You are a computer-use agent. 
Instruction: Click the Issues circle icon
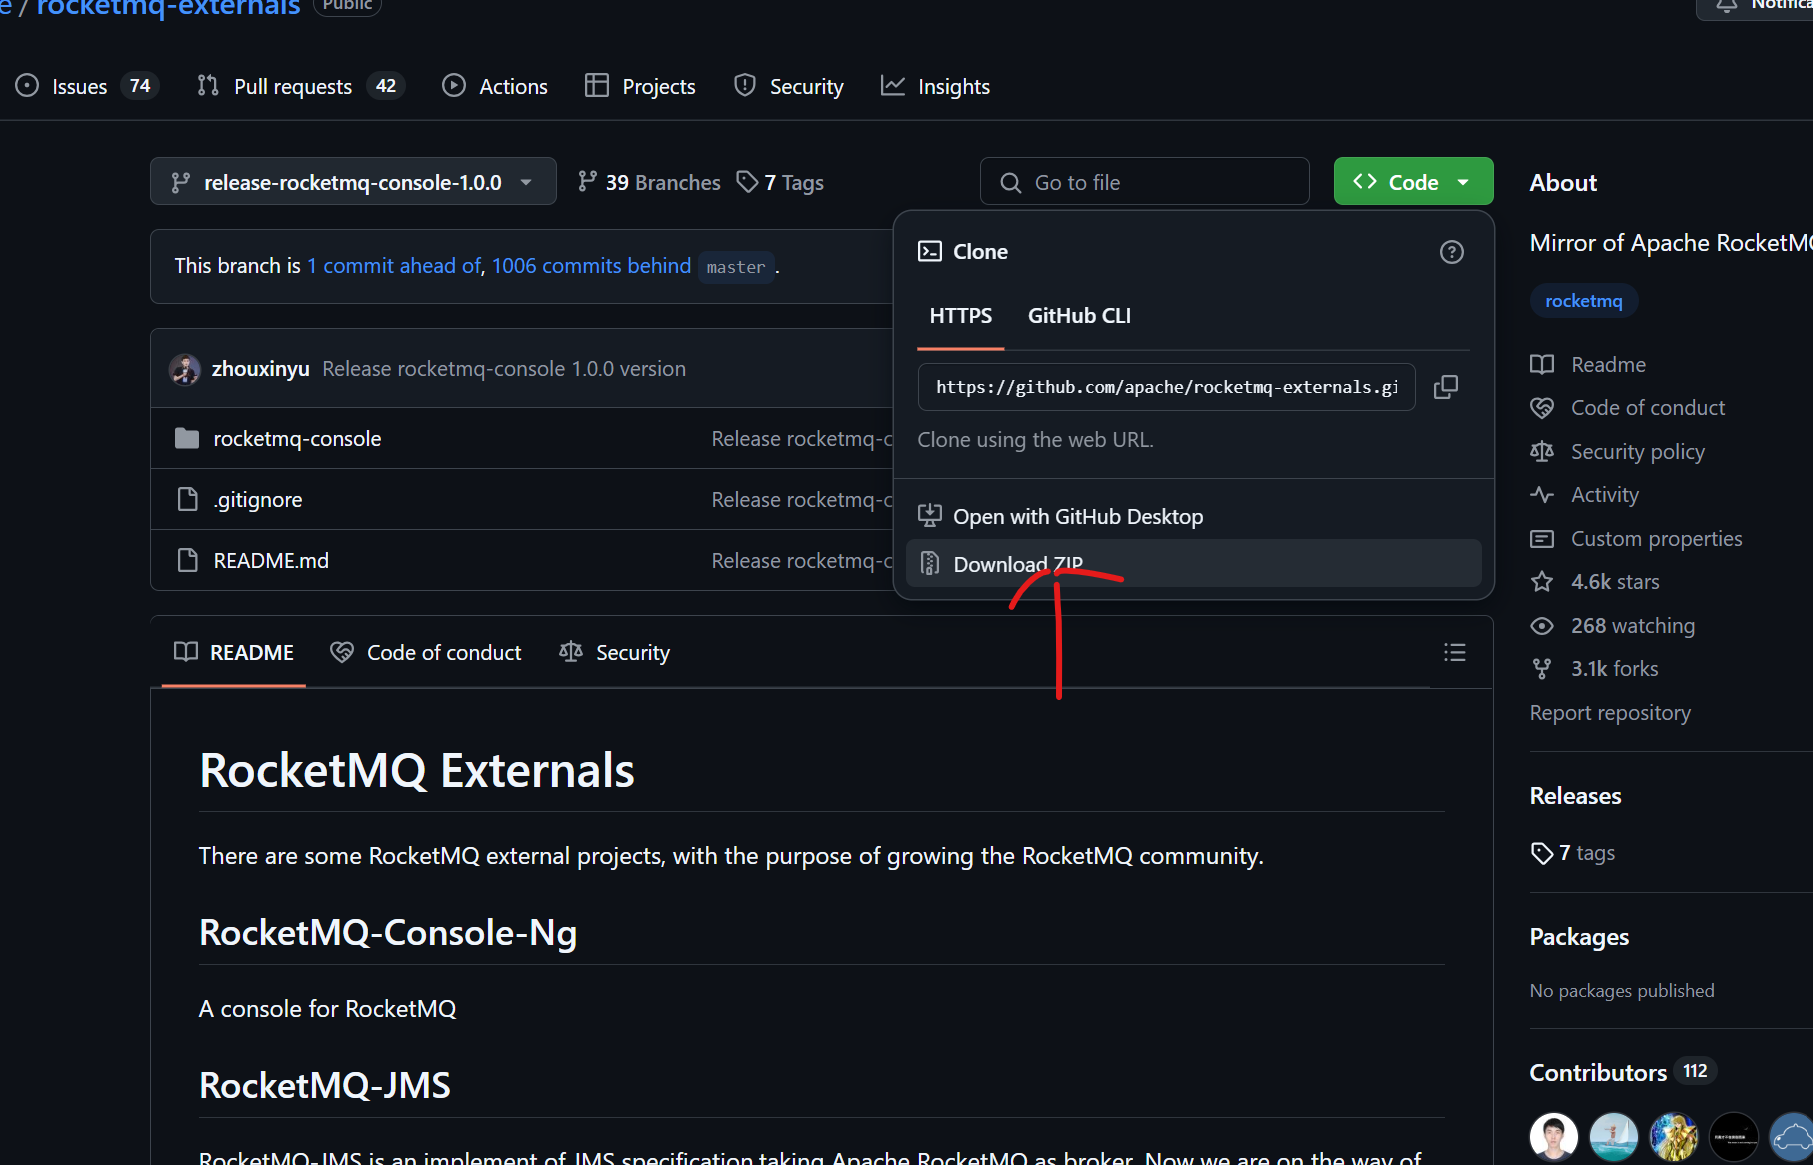27,86
